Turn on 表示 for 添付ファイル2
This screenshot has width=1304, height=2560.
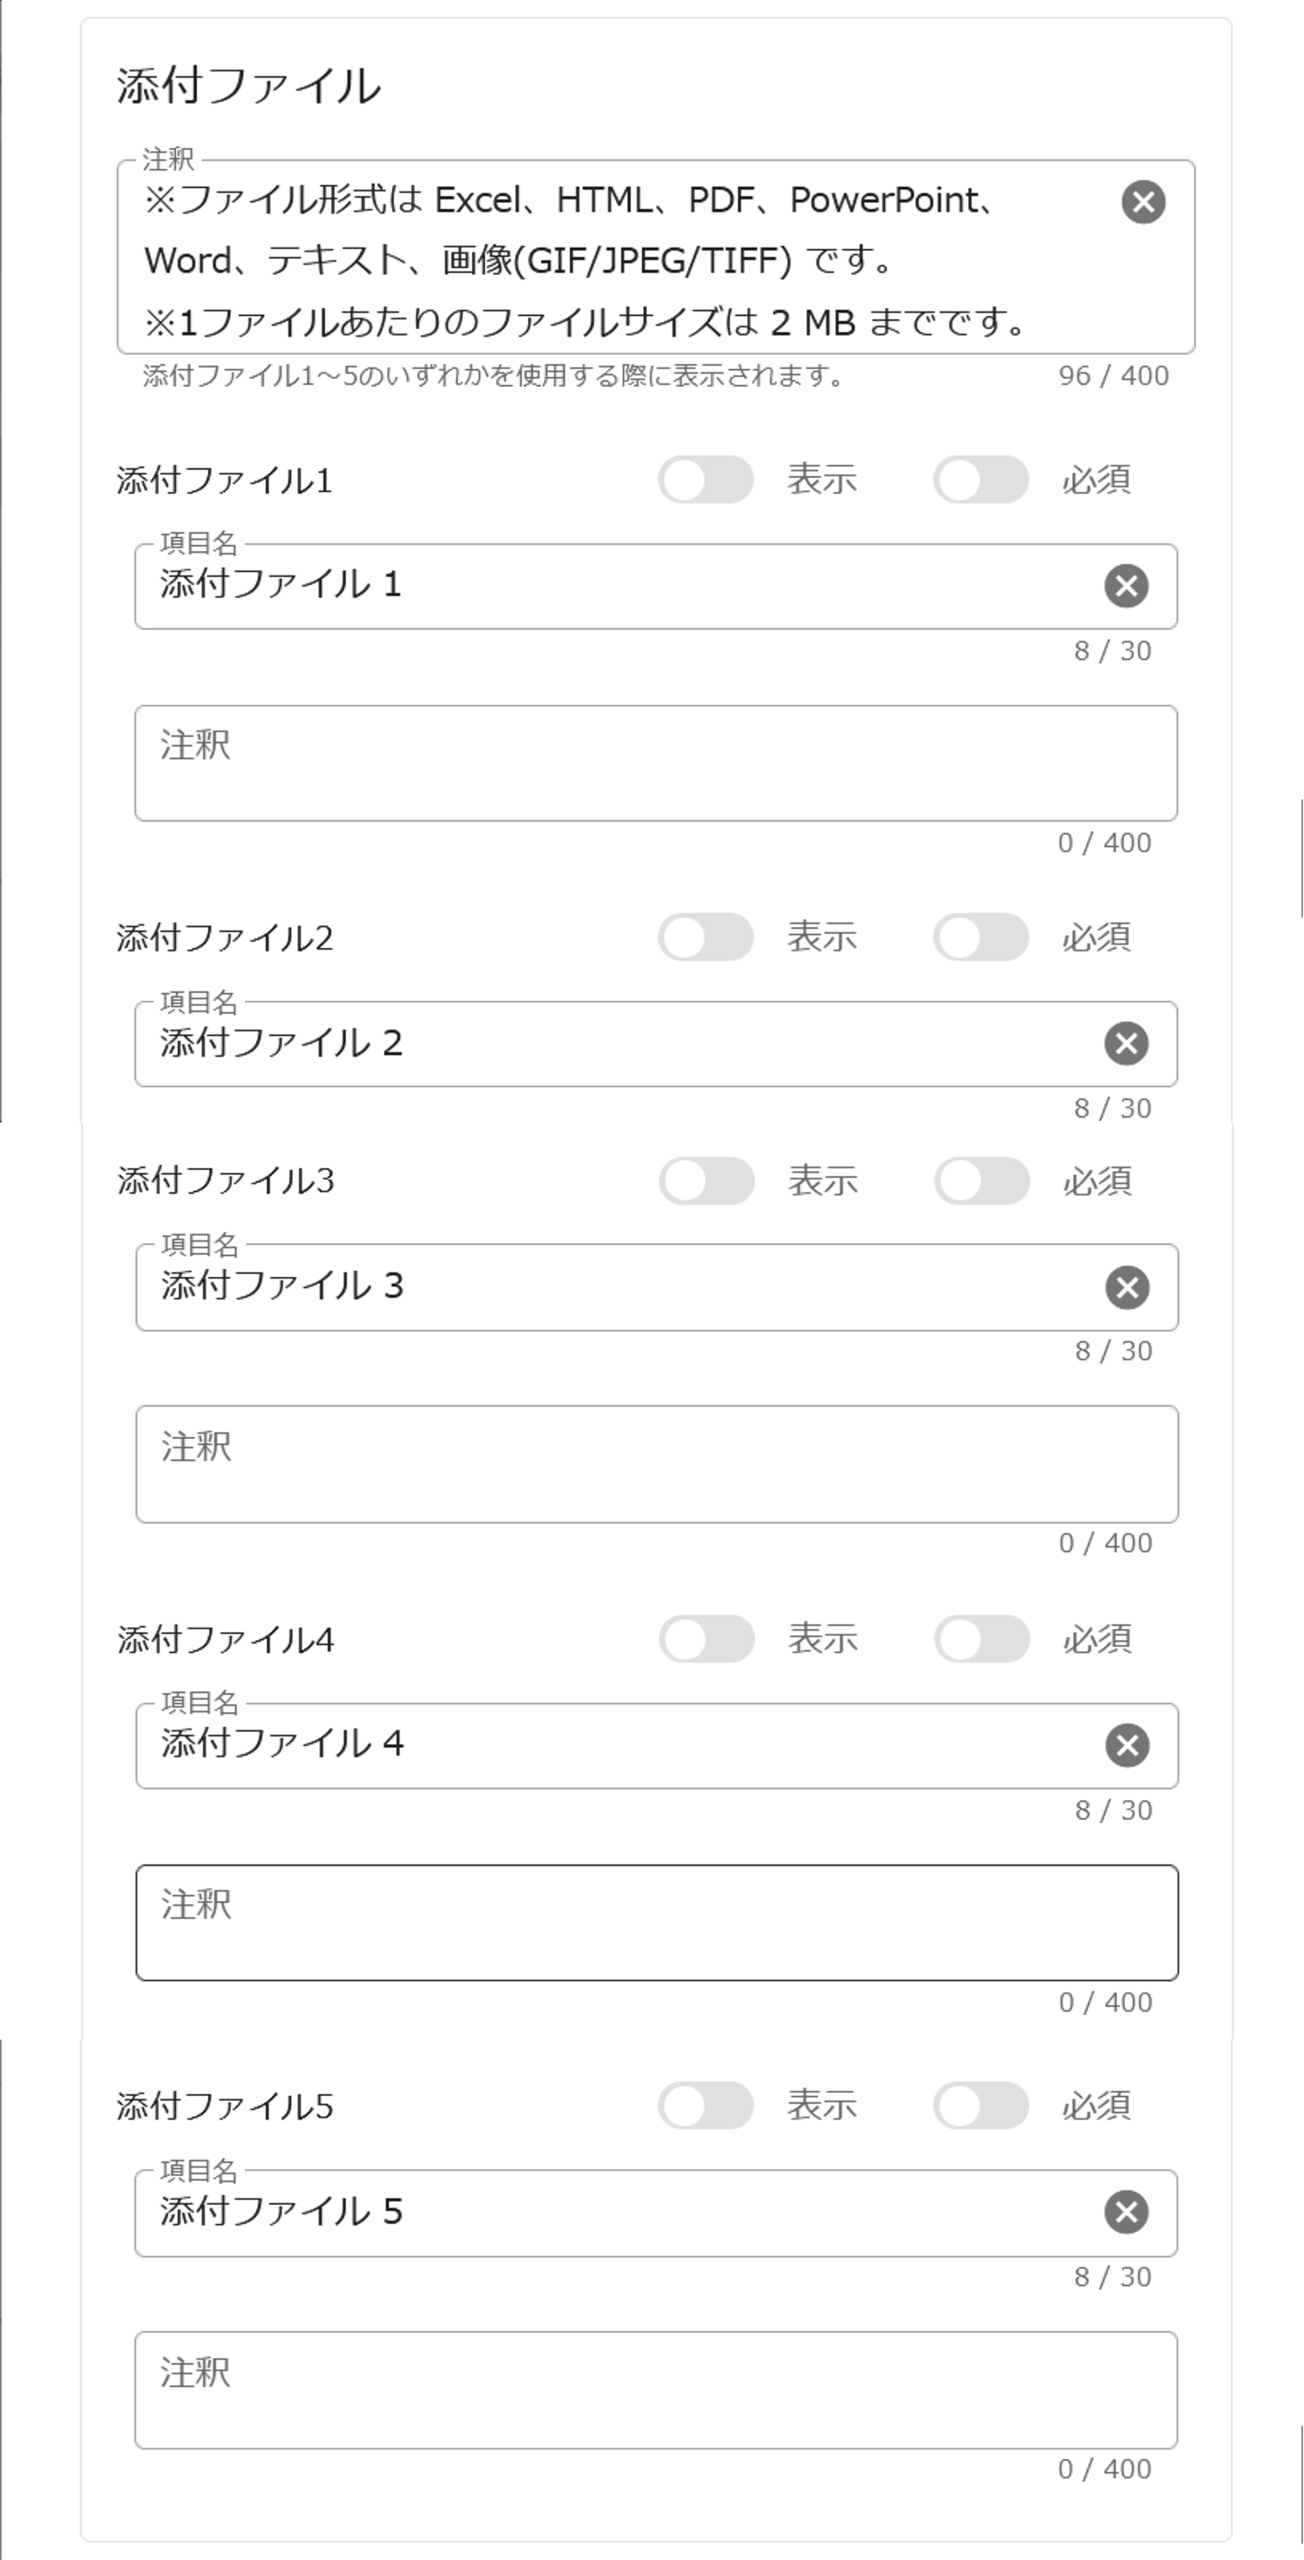coord(705,937)
